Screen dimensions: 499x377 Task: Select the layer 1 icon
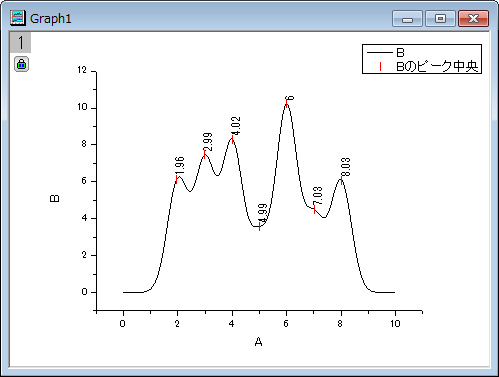tap(20, 42)
